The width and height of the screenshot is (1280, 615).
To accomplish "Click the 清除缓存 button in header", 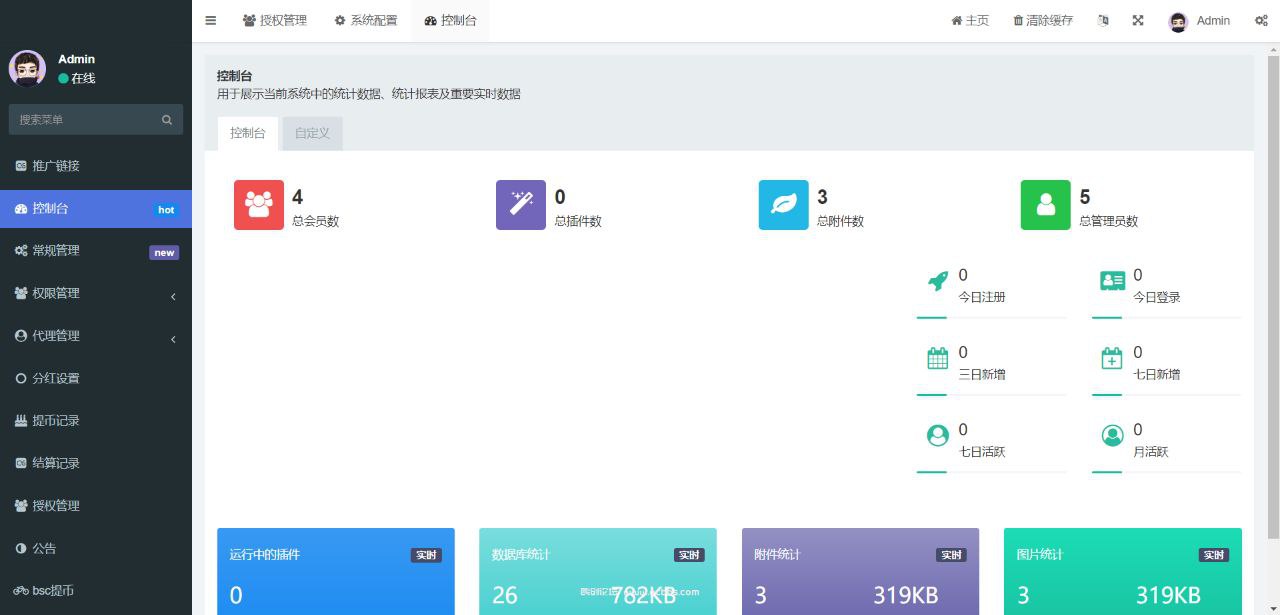I will (x=1043, y=20).
